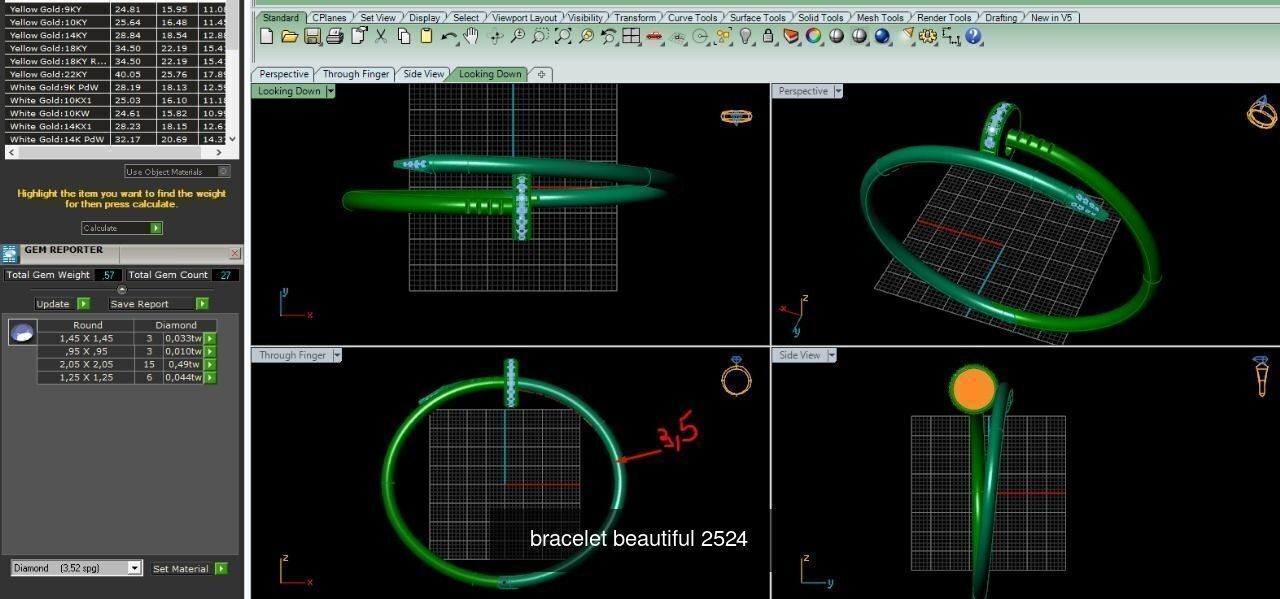
Task: Create a new file with the New icon
Action: point(266,36)
